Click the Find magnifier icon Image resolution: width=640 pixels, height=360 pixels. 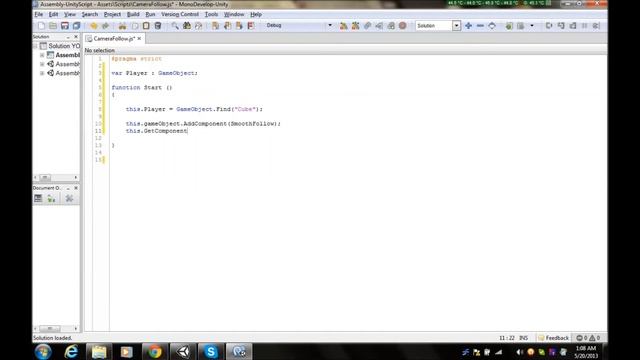coord(175,26)
